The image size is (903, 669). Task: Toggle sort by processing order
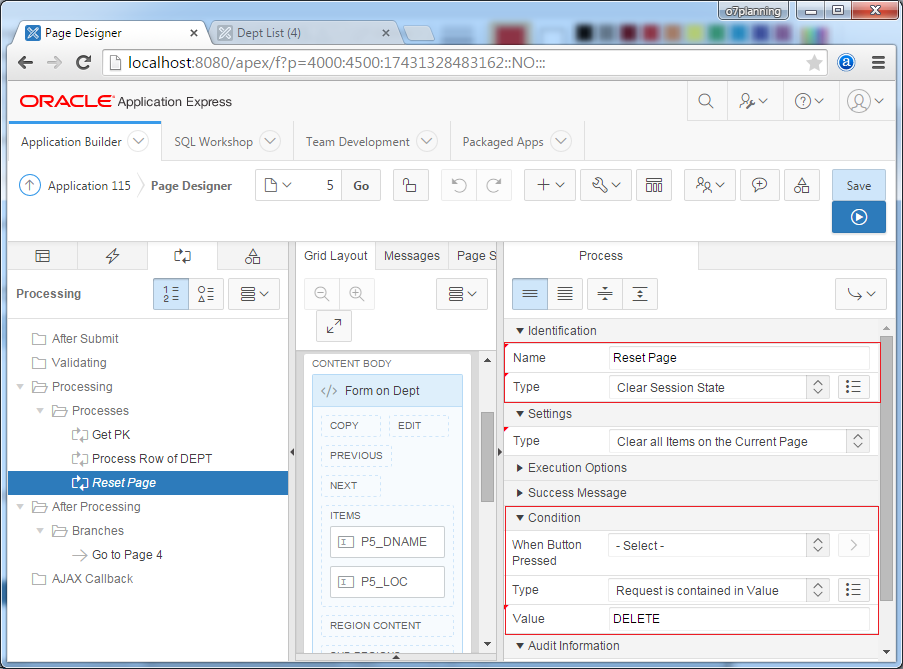pos(171,294)
